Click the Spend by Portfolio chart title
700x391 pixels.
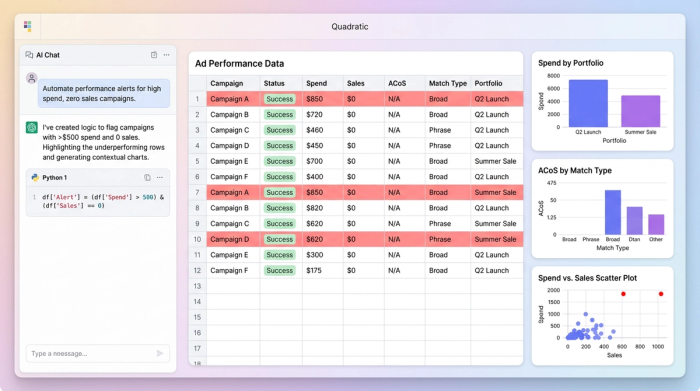(x=571, y=63)
